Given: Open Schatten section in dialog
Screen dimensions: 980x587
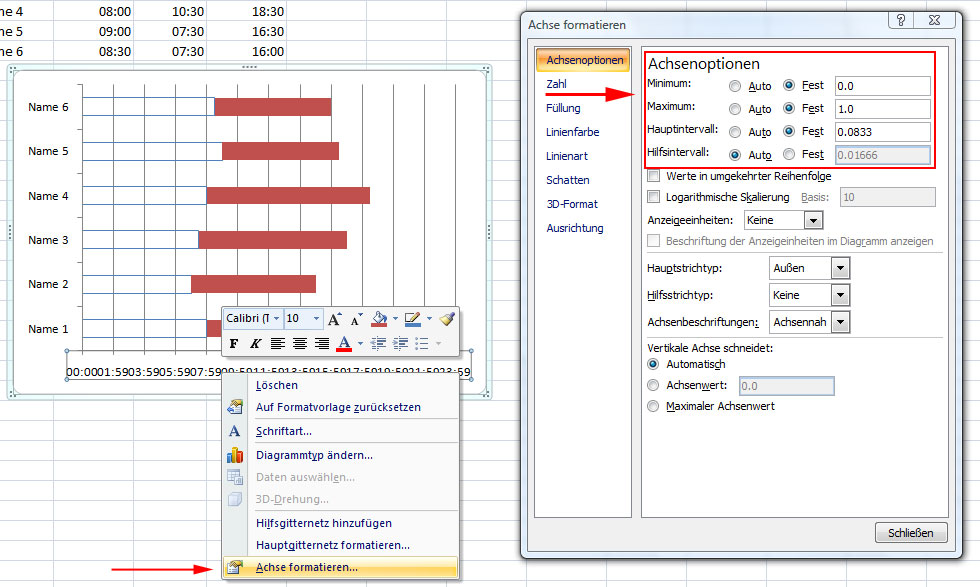Looking at the screenshot, I should tap(568, 180).
